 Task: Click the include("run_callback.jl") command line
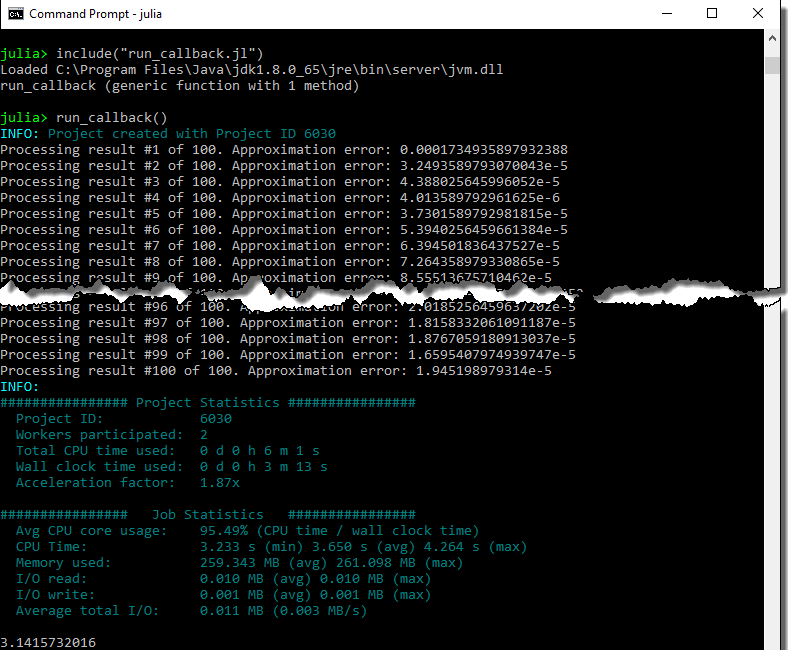point(160,53)
